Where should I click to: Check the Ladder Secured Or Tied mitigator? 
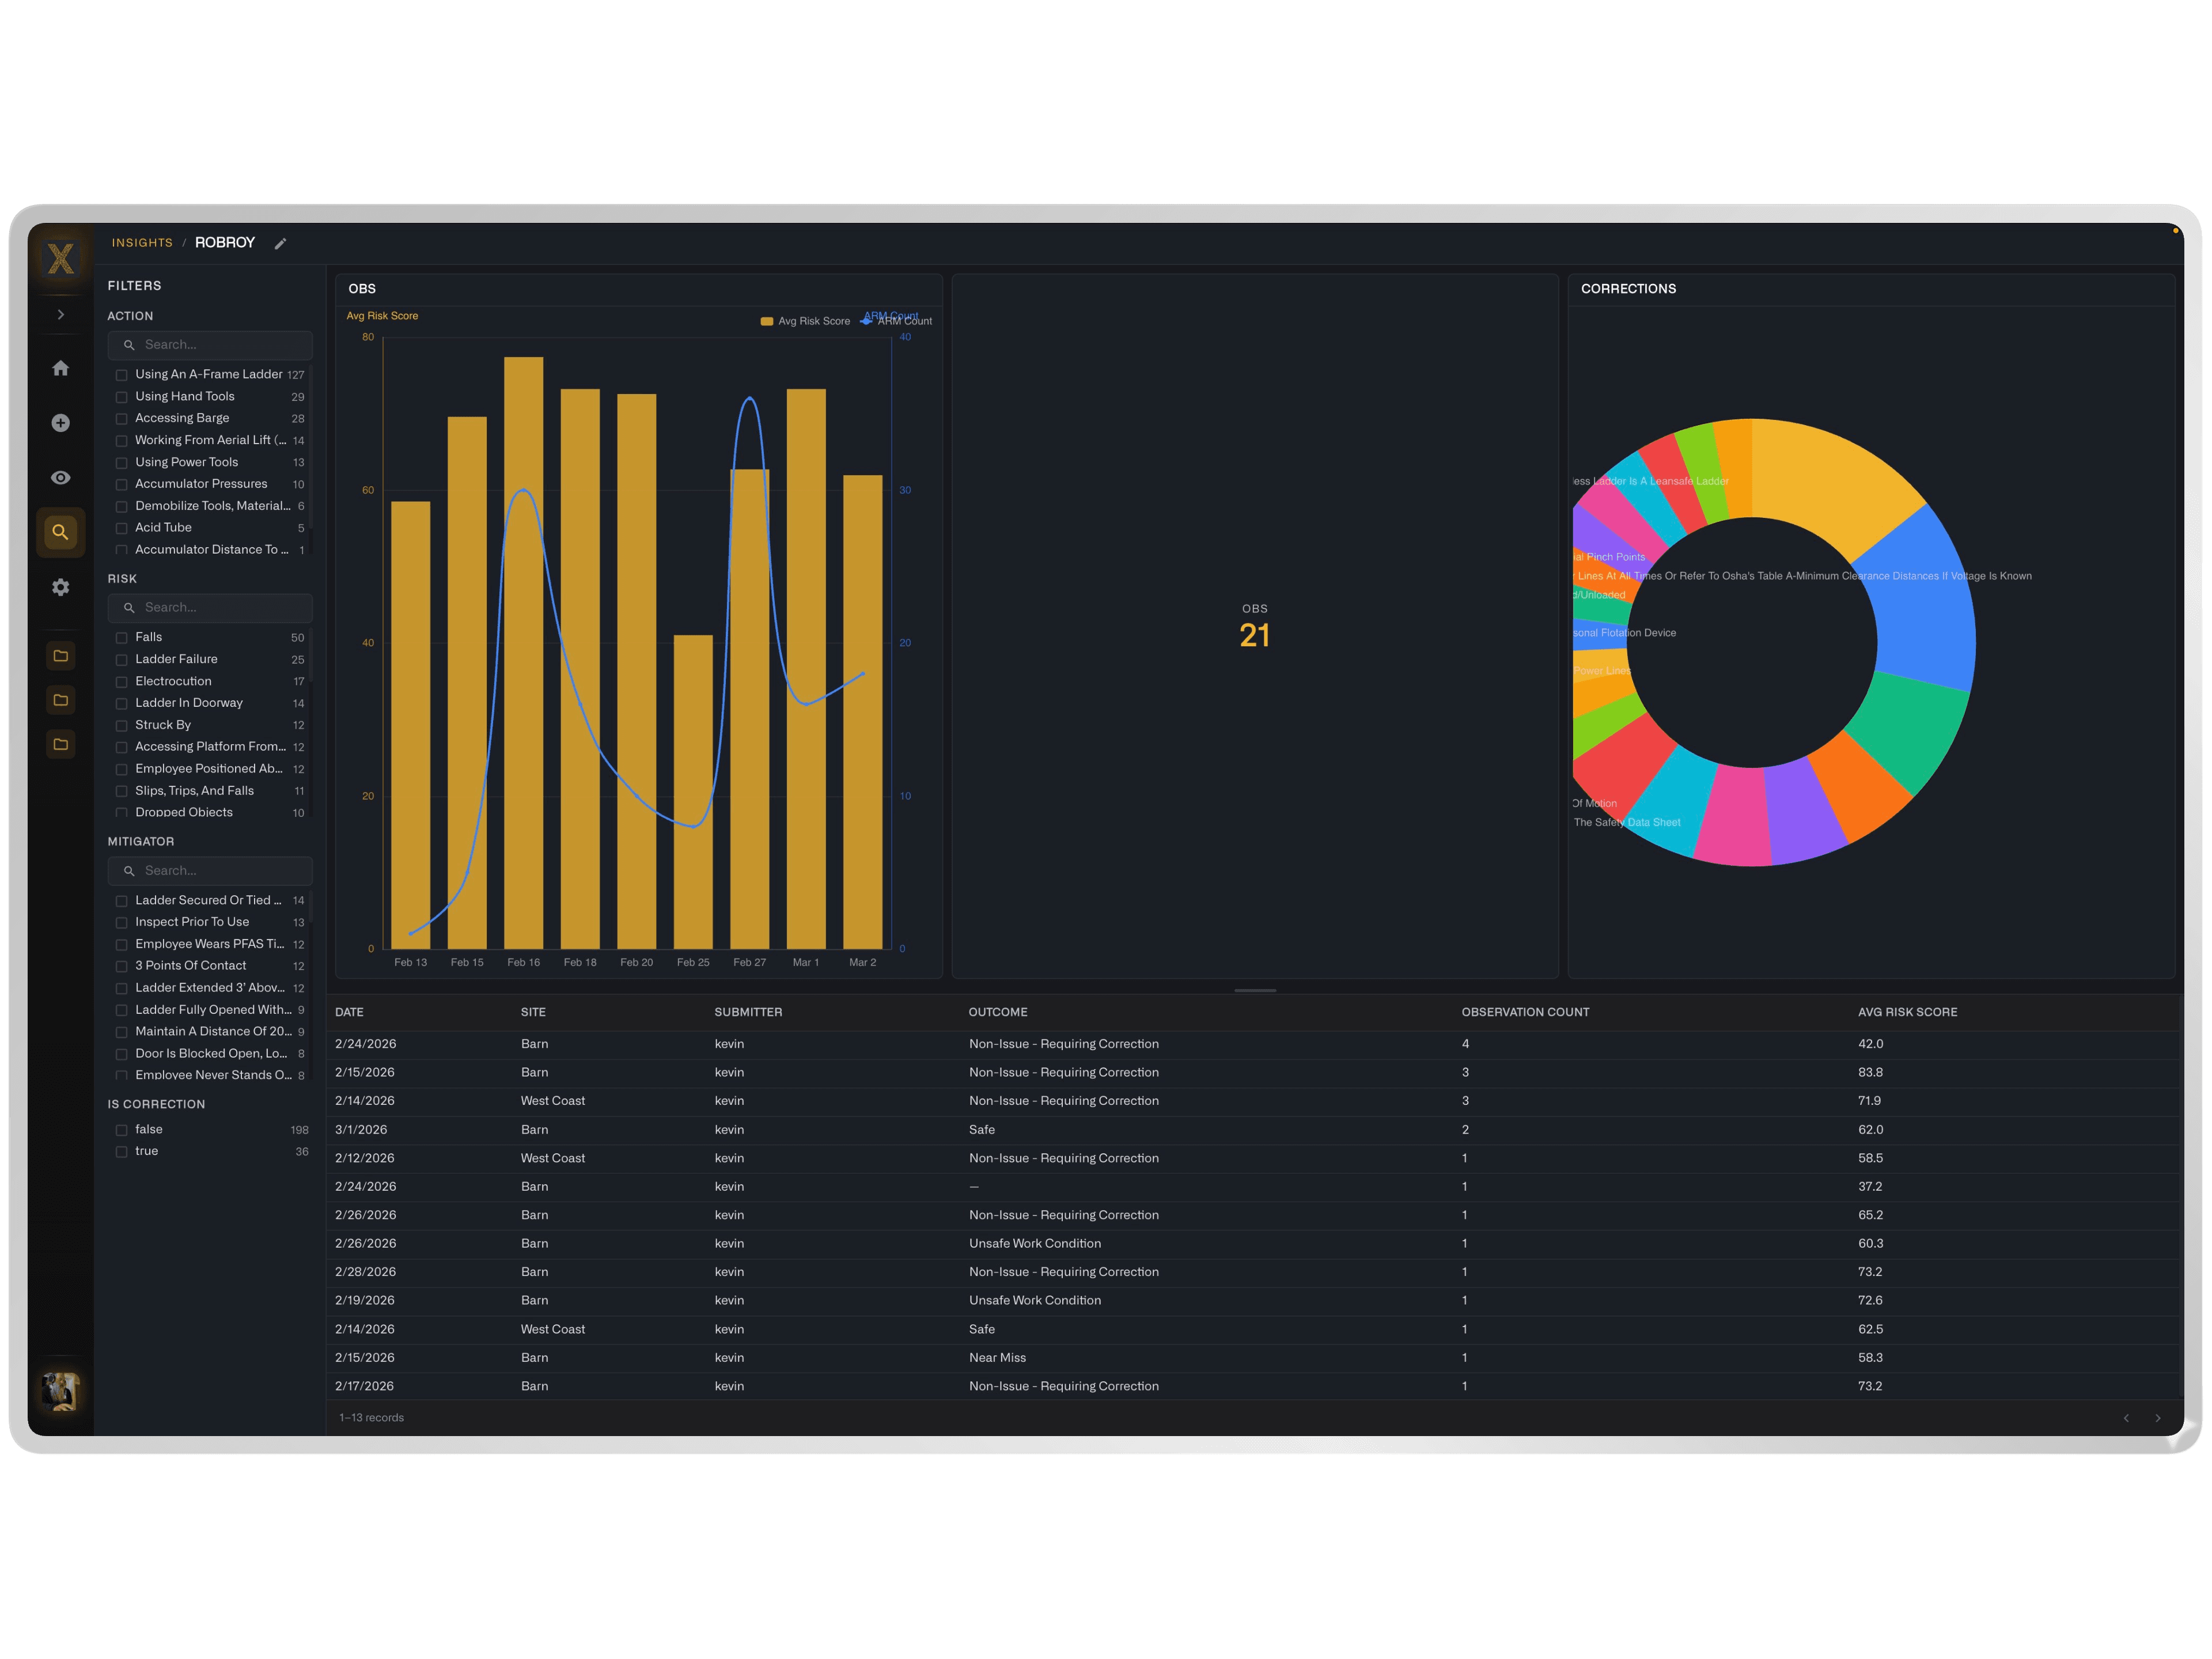(x=121, y=901)
